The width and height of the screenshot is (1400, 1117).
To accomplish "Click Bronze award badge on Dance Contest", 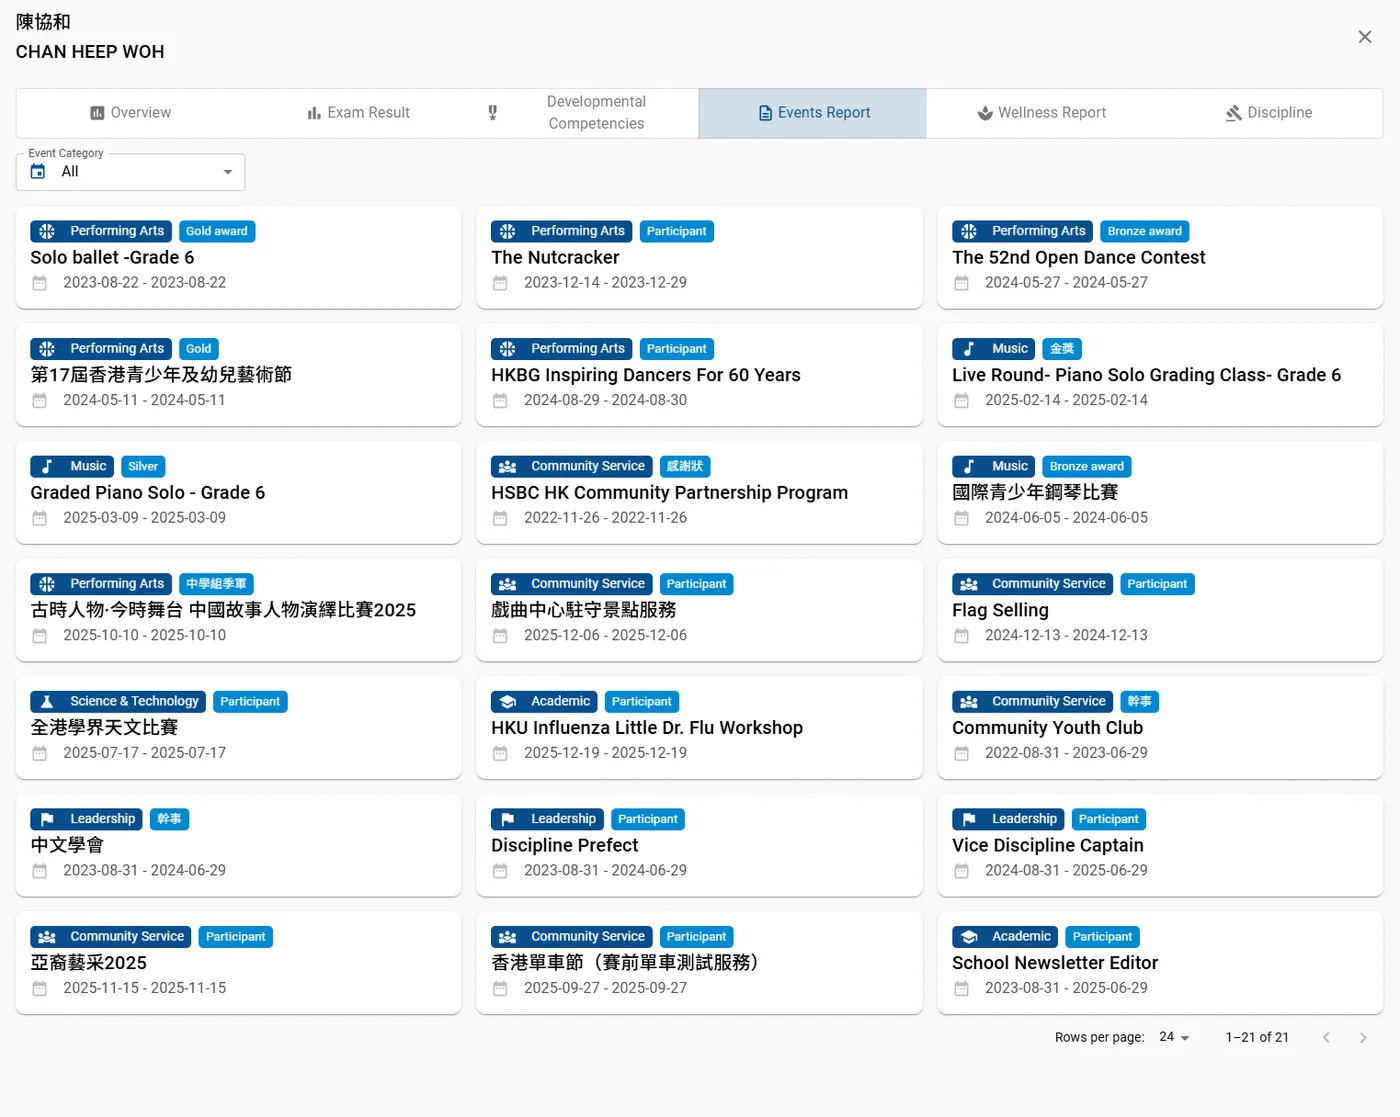I will 1145,231.
